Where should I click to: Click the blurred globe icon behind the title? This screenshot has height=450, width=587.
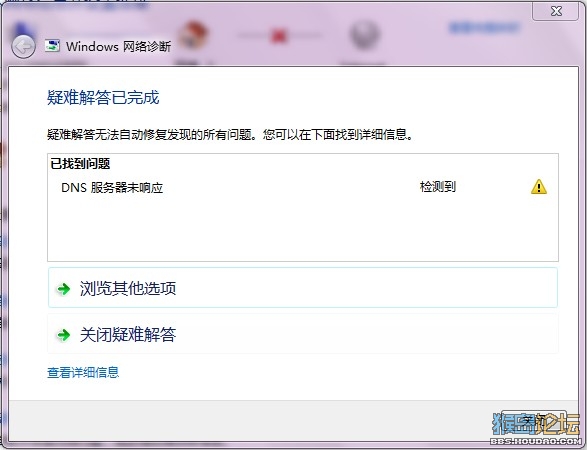click(x=364, y=35)
